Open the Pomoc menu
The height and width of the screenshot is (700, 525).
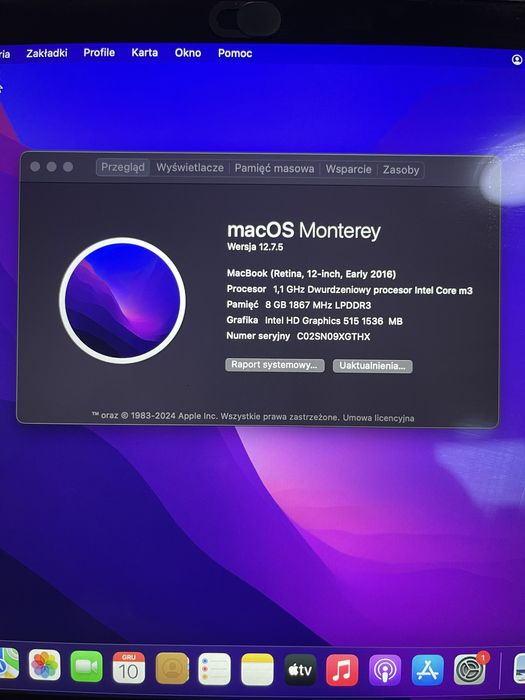pos(235,53)
